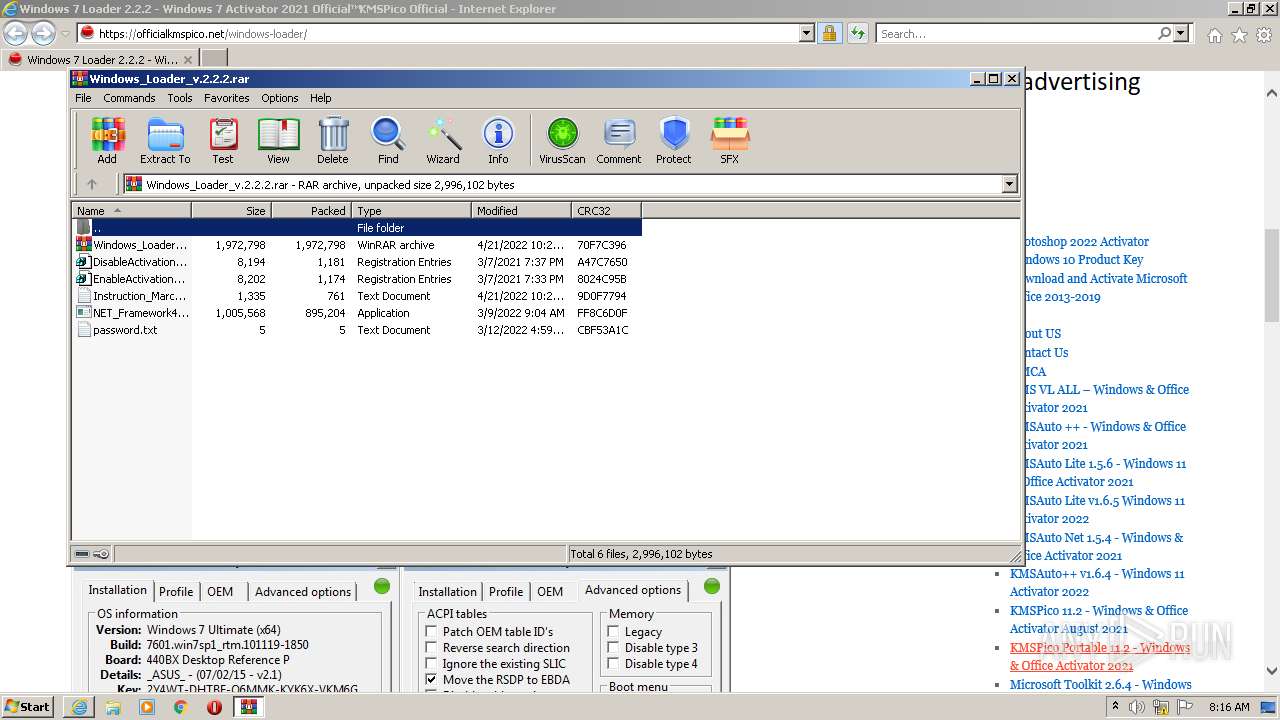Open the IE home page icon
The image size is (1280, 720).
[1214, 35]
